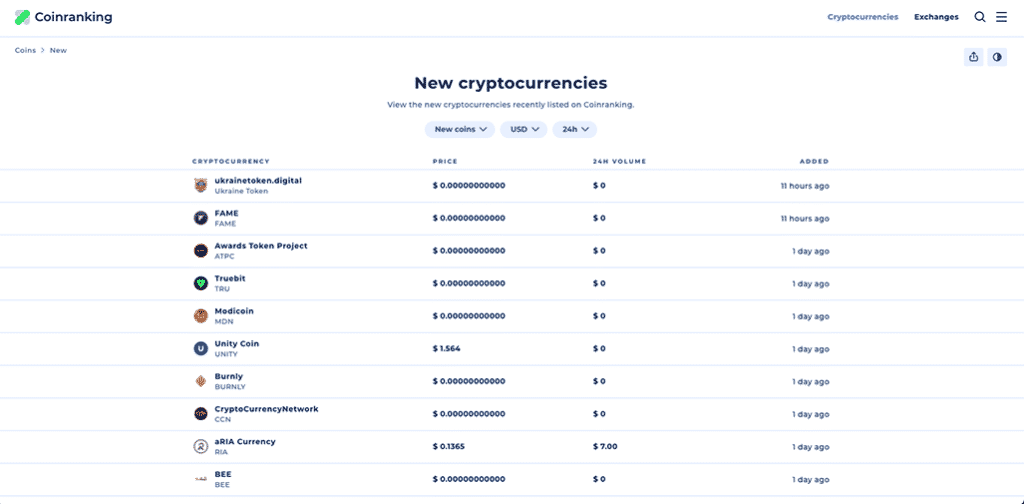
Task: Open the search magnifier icon
Action: coord(980,17)
